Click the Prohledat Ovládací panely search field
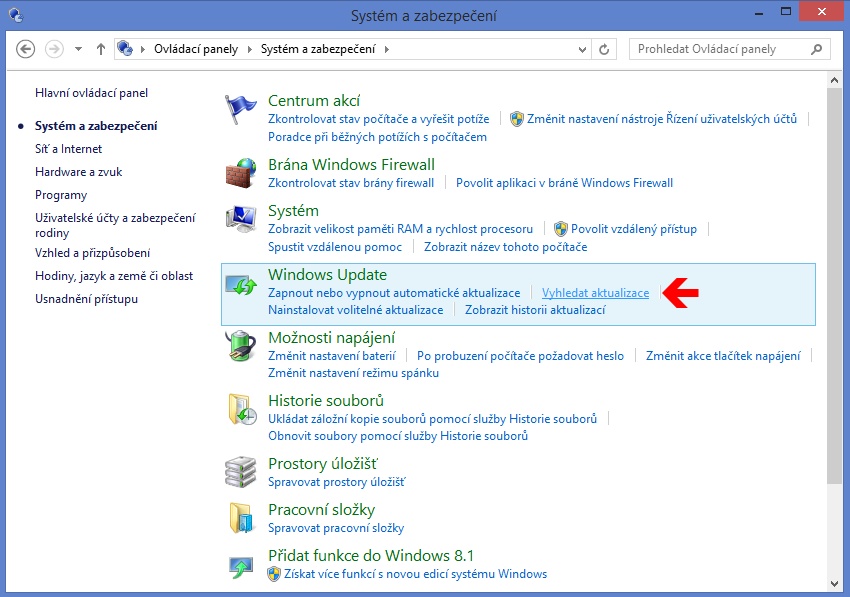The image size is (850, 597). [x=720, y=49]
